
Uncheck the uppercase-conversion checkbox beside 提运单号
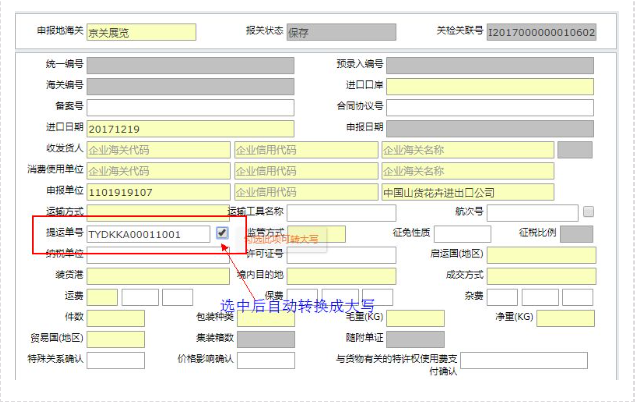(x=222, y=233)
